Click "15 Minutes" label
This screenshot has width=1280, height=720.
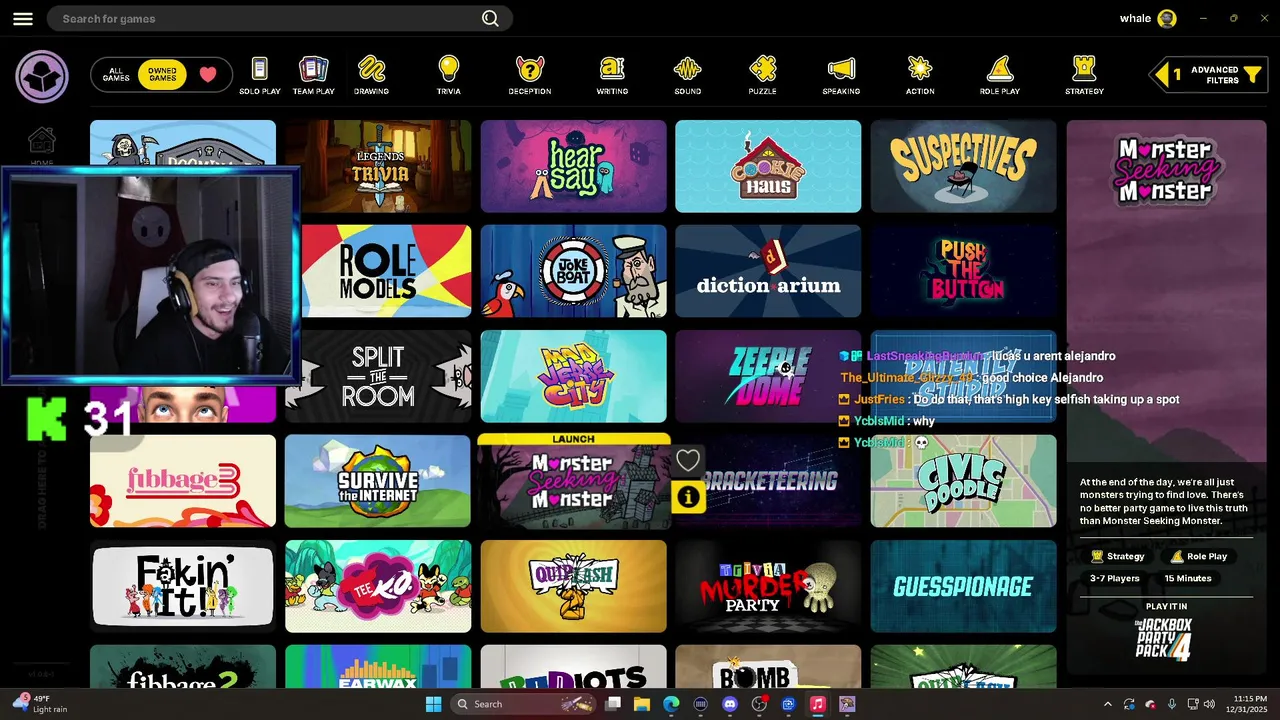tap(1188, 578)
